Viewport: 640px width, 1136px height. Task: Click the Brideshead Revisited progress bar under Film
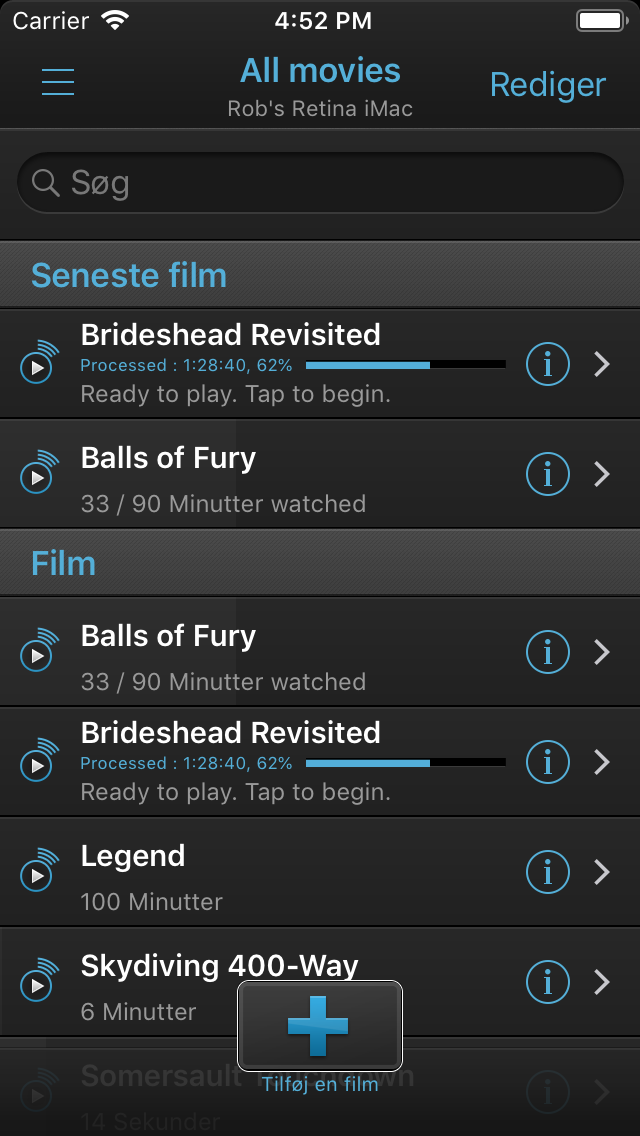(405, 763)
